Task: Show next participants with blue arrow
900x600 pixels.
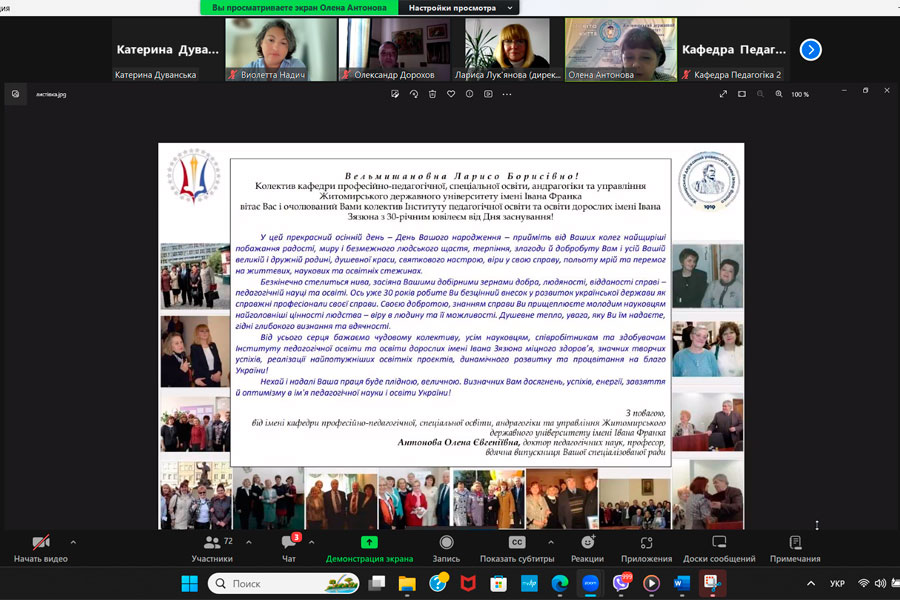Action: coord(810,50)
